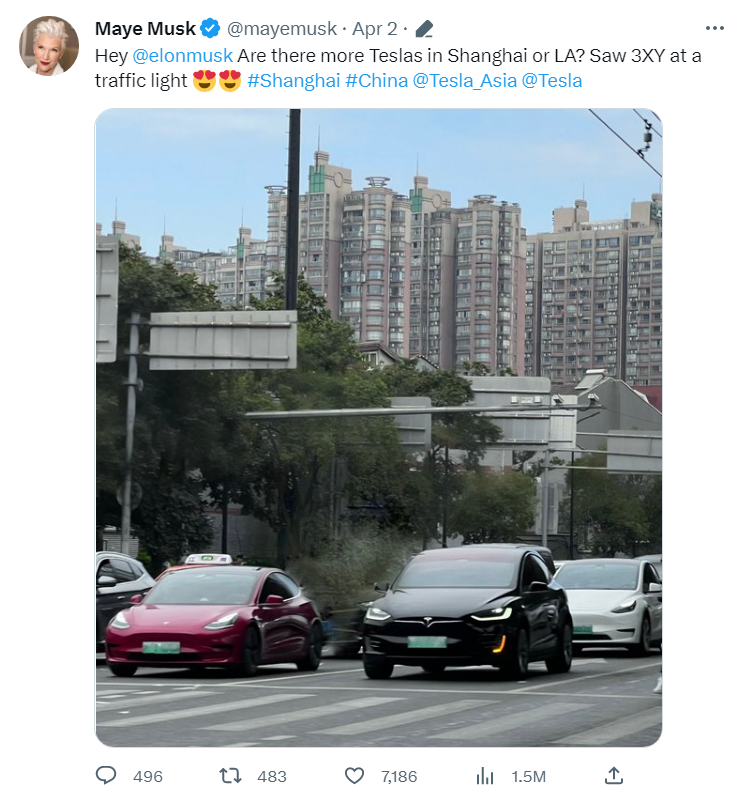Click the blue verified badge
Image resolution: width=743 pixels, height=801 pixels.
tap(210, 28)
